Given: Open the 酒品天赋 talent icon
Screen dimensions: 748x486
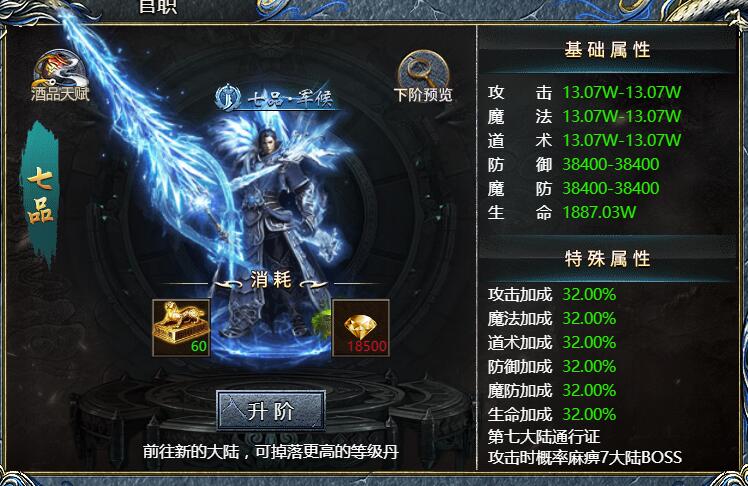Looking at the screenshot, I should 60,76.
